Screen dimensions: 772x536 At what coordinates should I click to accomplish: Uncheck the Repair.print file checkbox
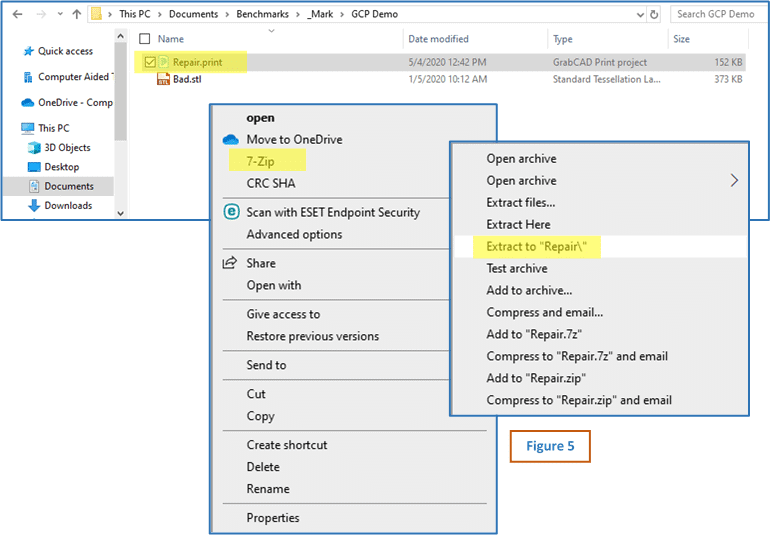point(149,62)
